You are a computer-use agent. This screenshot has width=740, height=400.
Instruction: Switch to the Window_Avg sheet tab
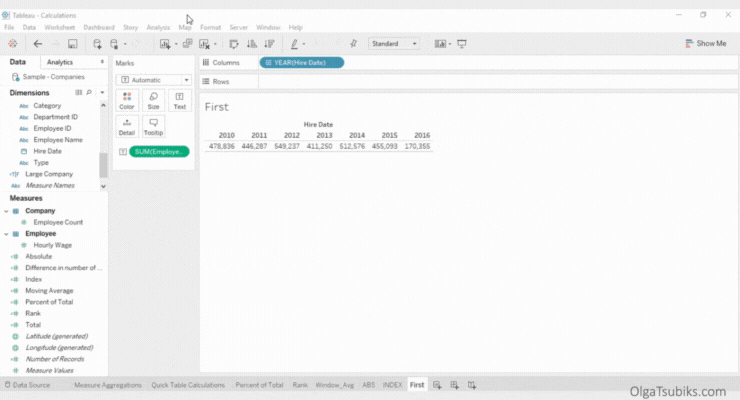click(x=335, y=385)
